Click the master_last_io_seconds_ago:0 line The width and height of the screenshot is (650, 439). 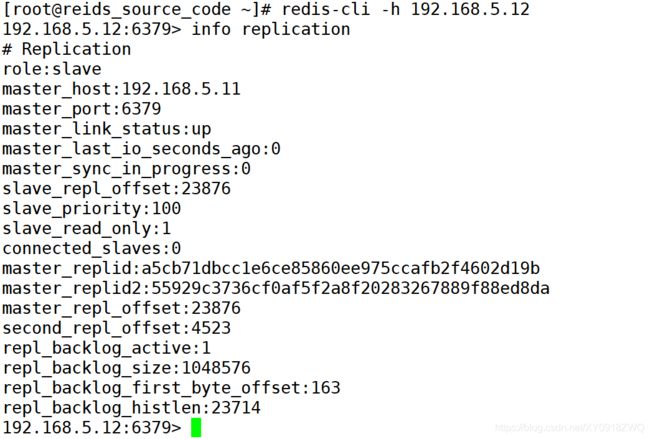(x=141, y=148)
